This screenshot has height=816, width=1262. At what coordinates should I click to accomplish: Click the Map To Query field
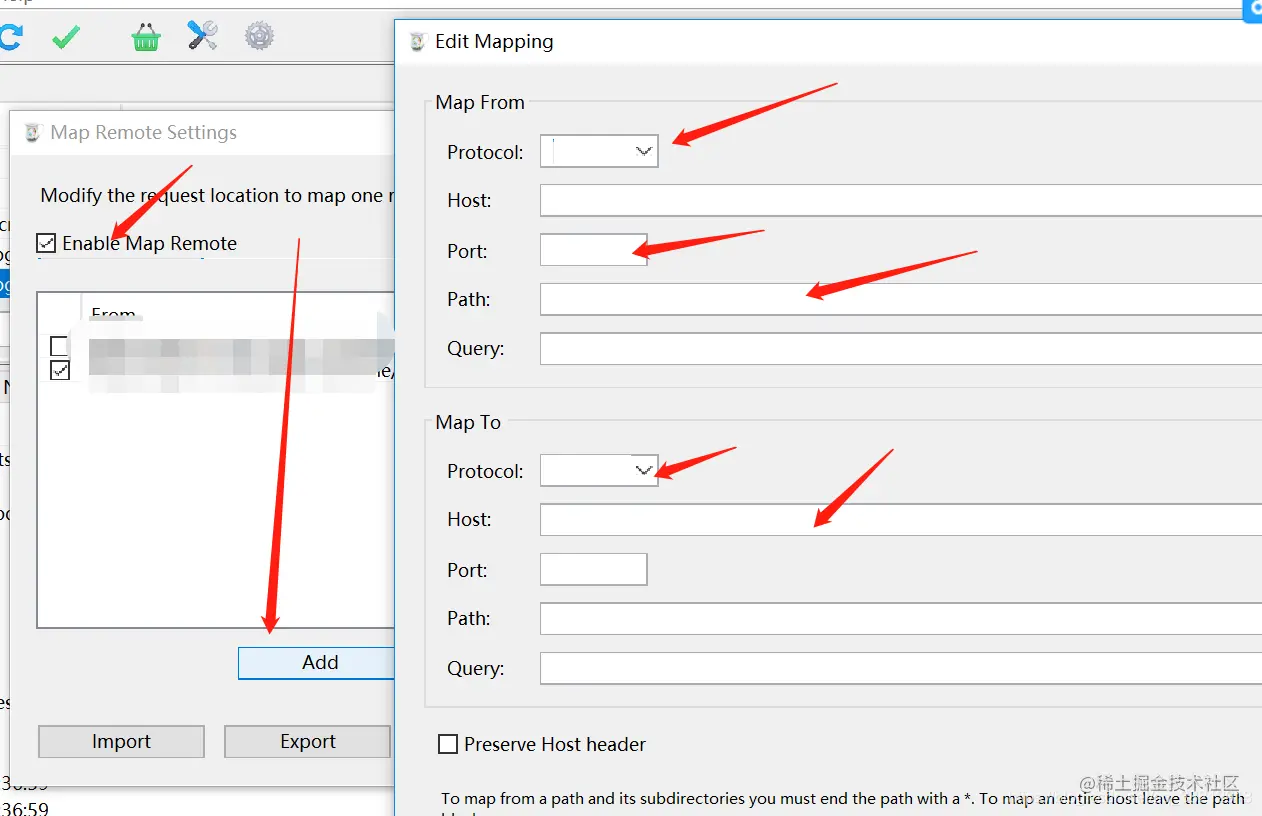point(901,668)
